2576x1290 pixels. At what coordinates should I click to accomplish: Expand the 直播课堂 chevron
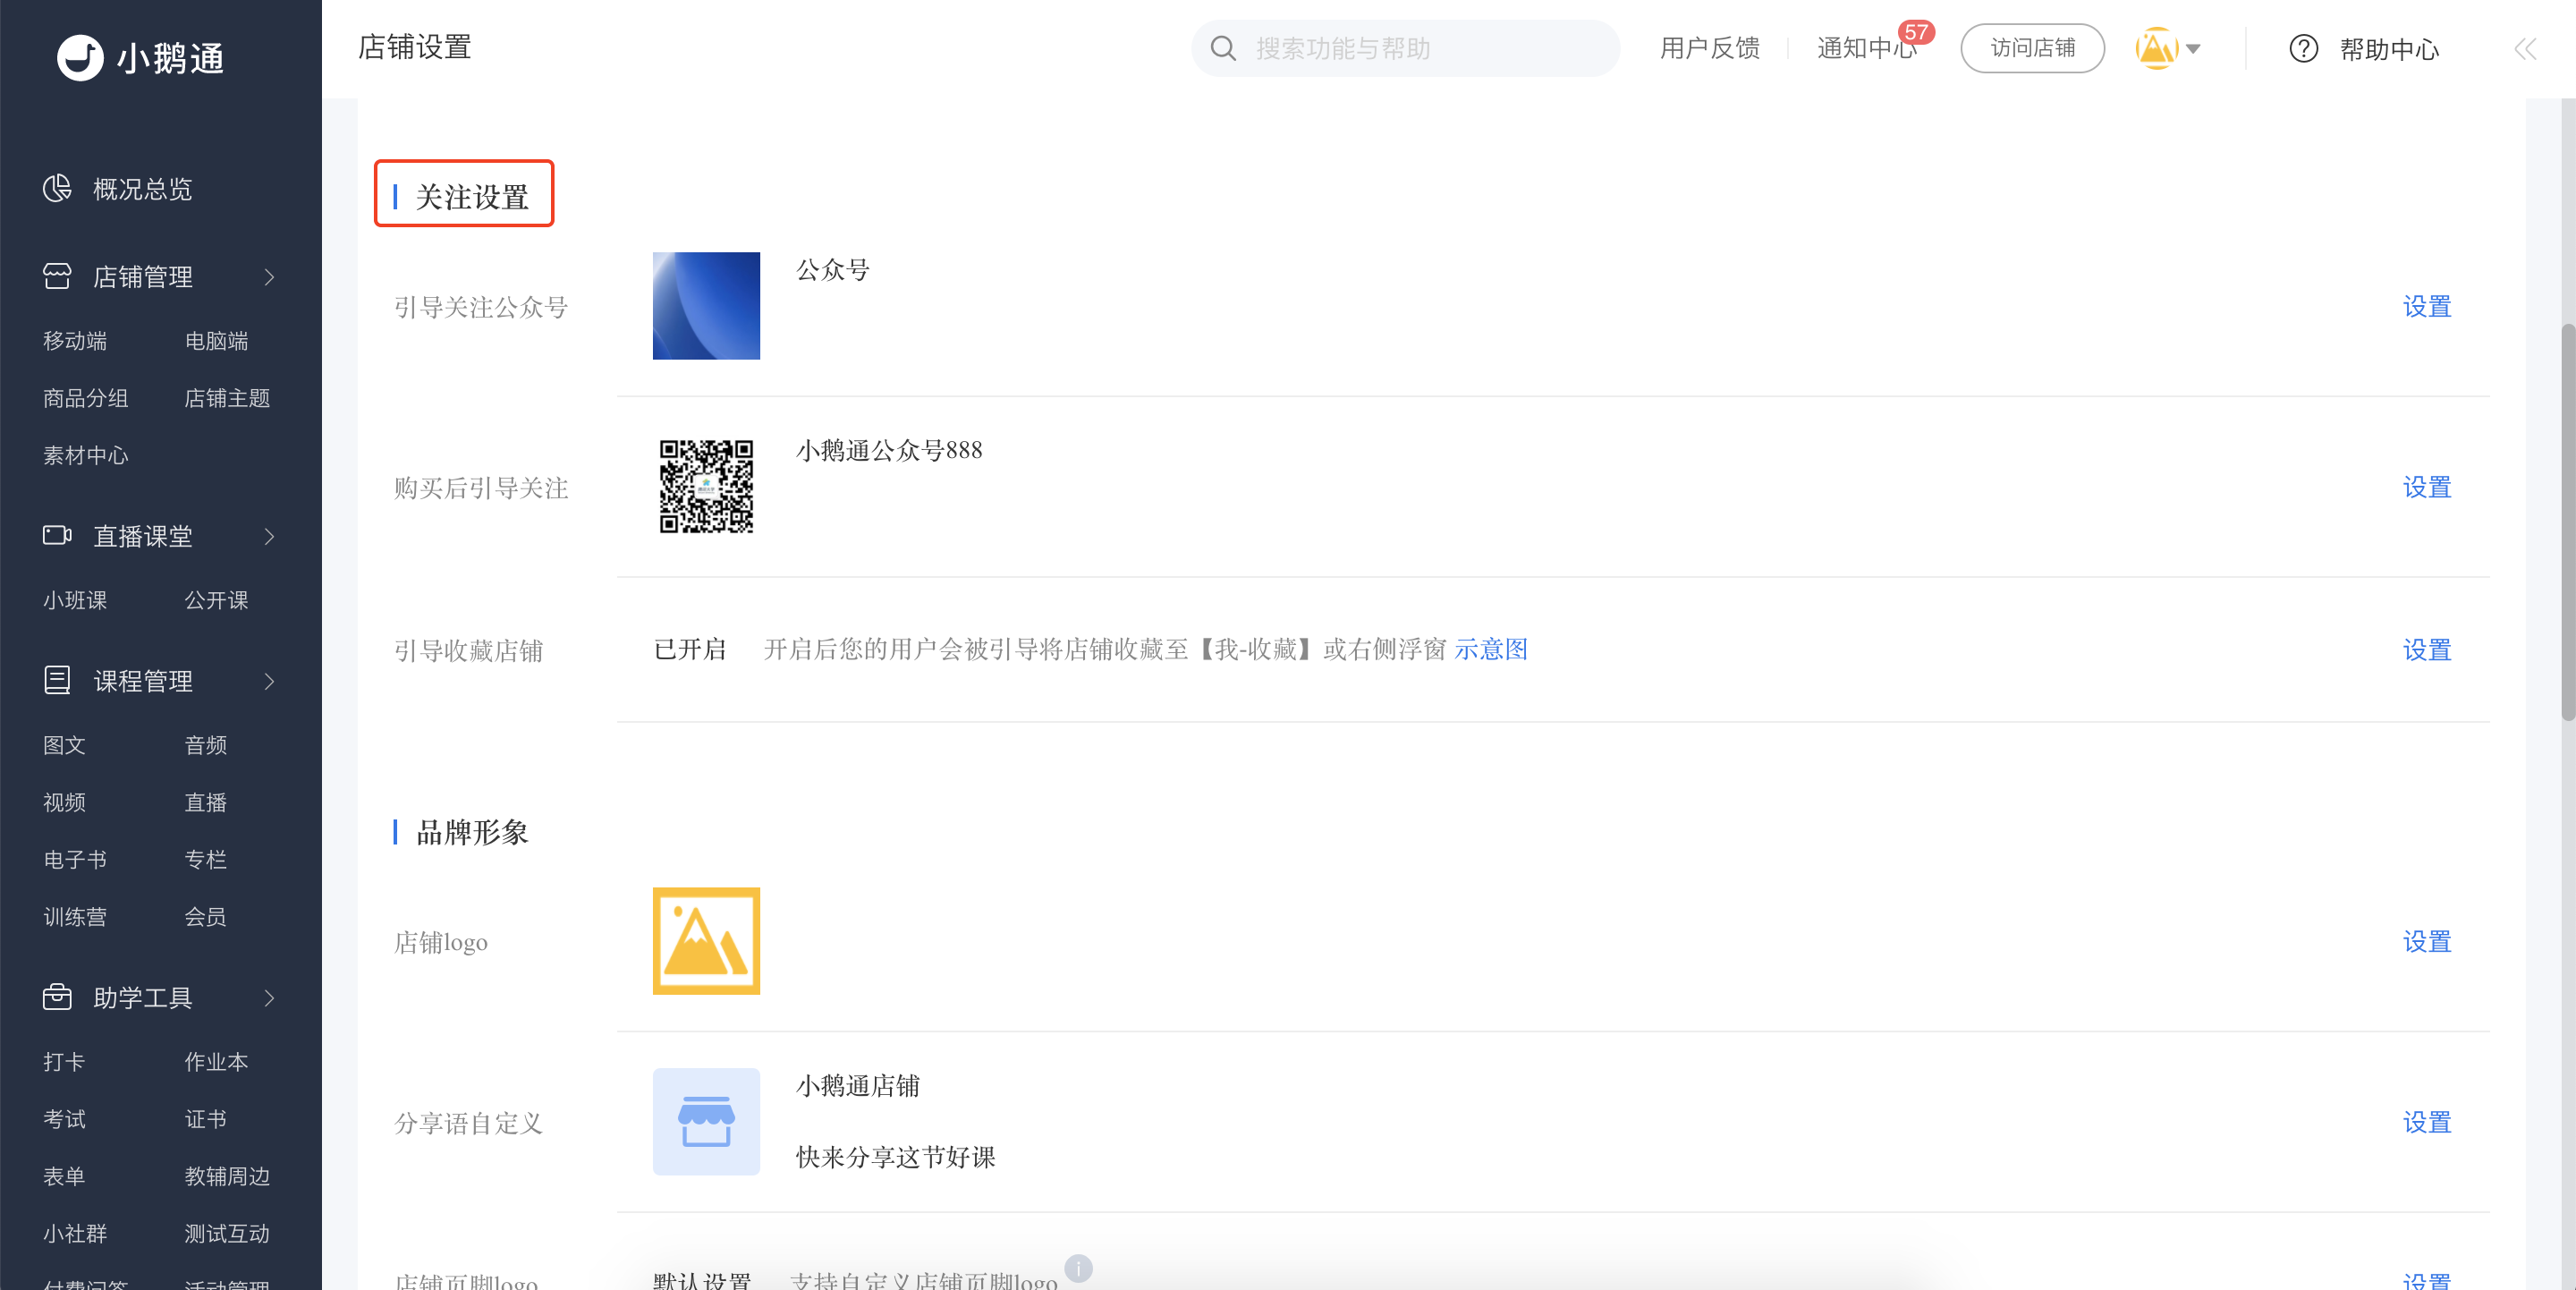click(x=269, y=536)
